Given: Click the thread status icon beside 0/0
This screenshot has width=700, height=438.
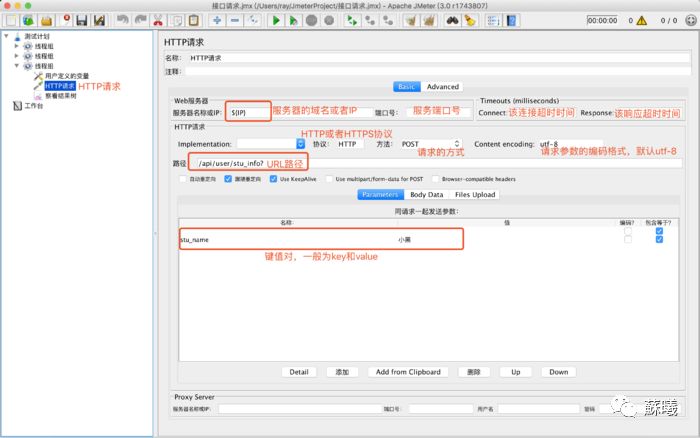Looking at the screenshot, I should click(x=691, y=21).
